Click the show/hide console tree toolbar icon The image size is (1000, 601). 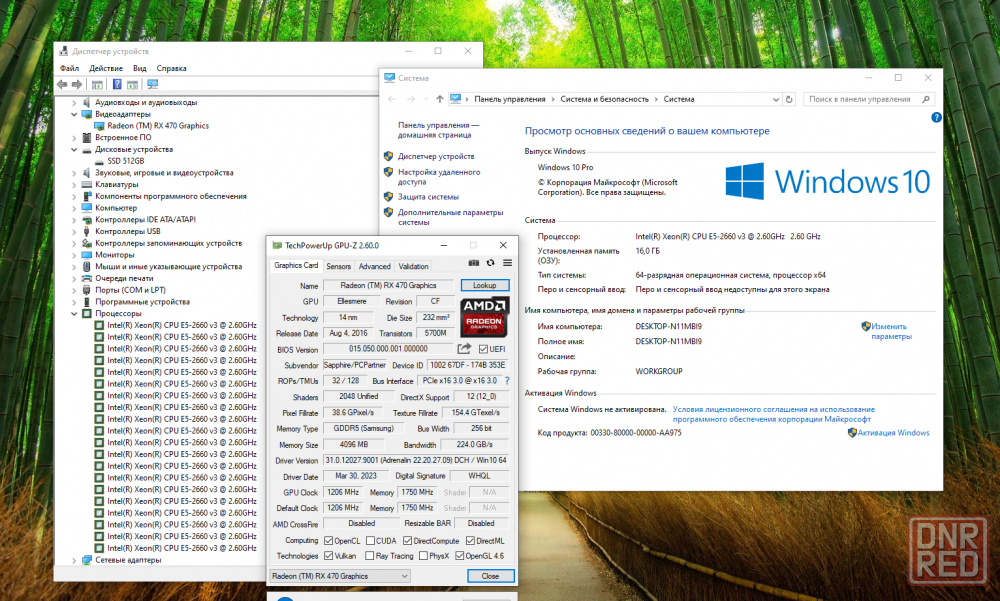click(97, 84)
